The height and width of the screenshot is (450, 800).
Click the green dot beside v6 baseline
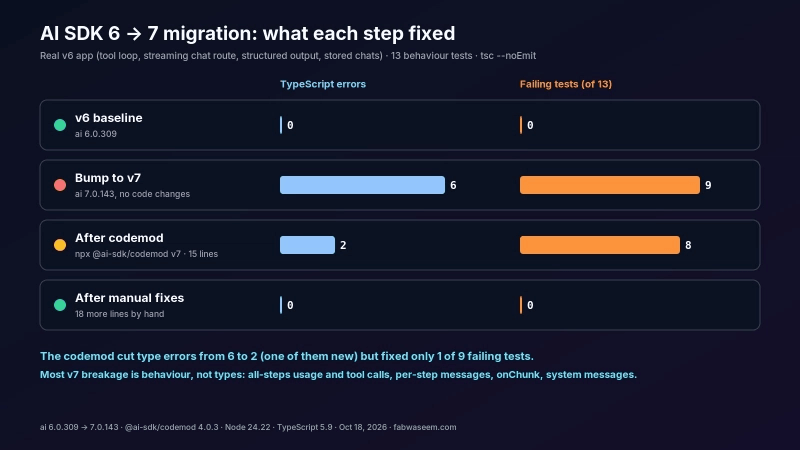(60, 125)
